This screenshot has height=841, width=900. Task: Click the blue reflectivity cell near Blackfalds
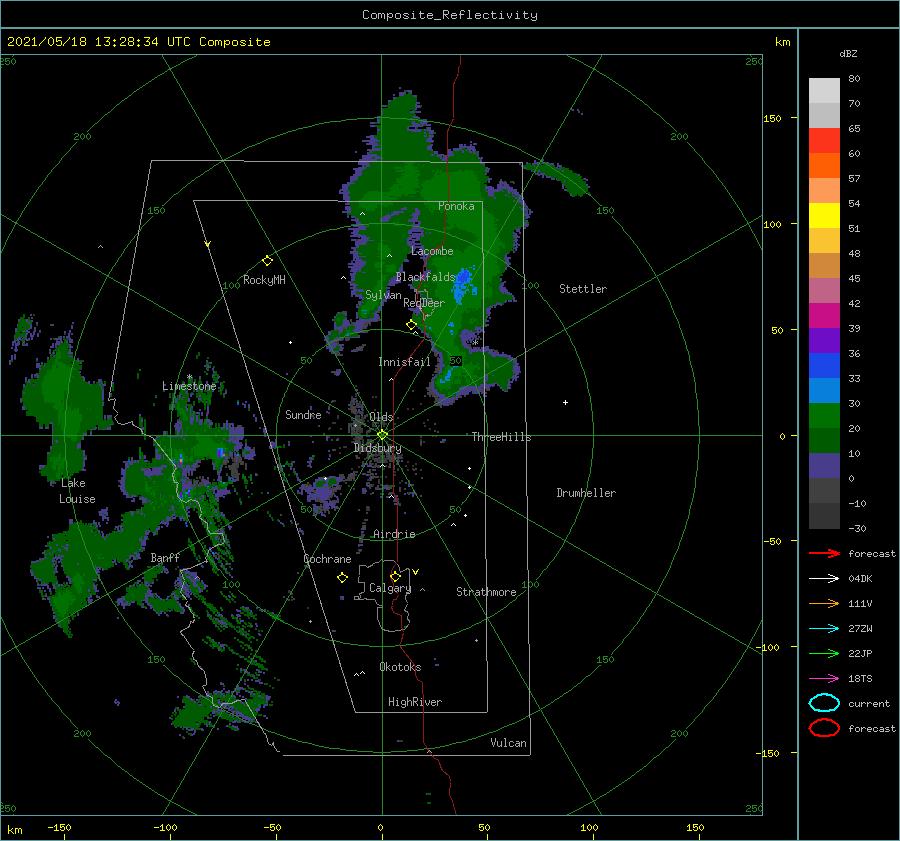[x=463, y=284]
